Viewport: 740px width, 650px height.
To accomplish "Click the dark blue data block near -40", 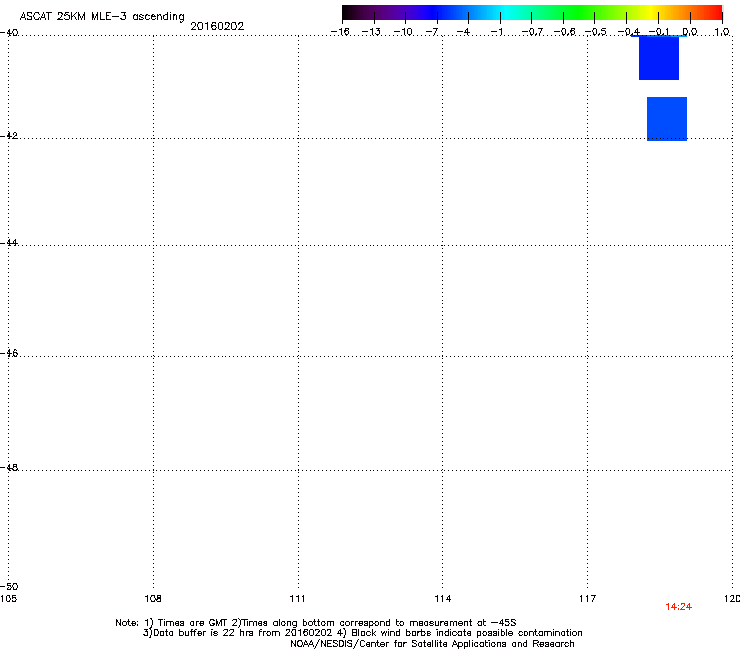I will (659, 58).
